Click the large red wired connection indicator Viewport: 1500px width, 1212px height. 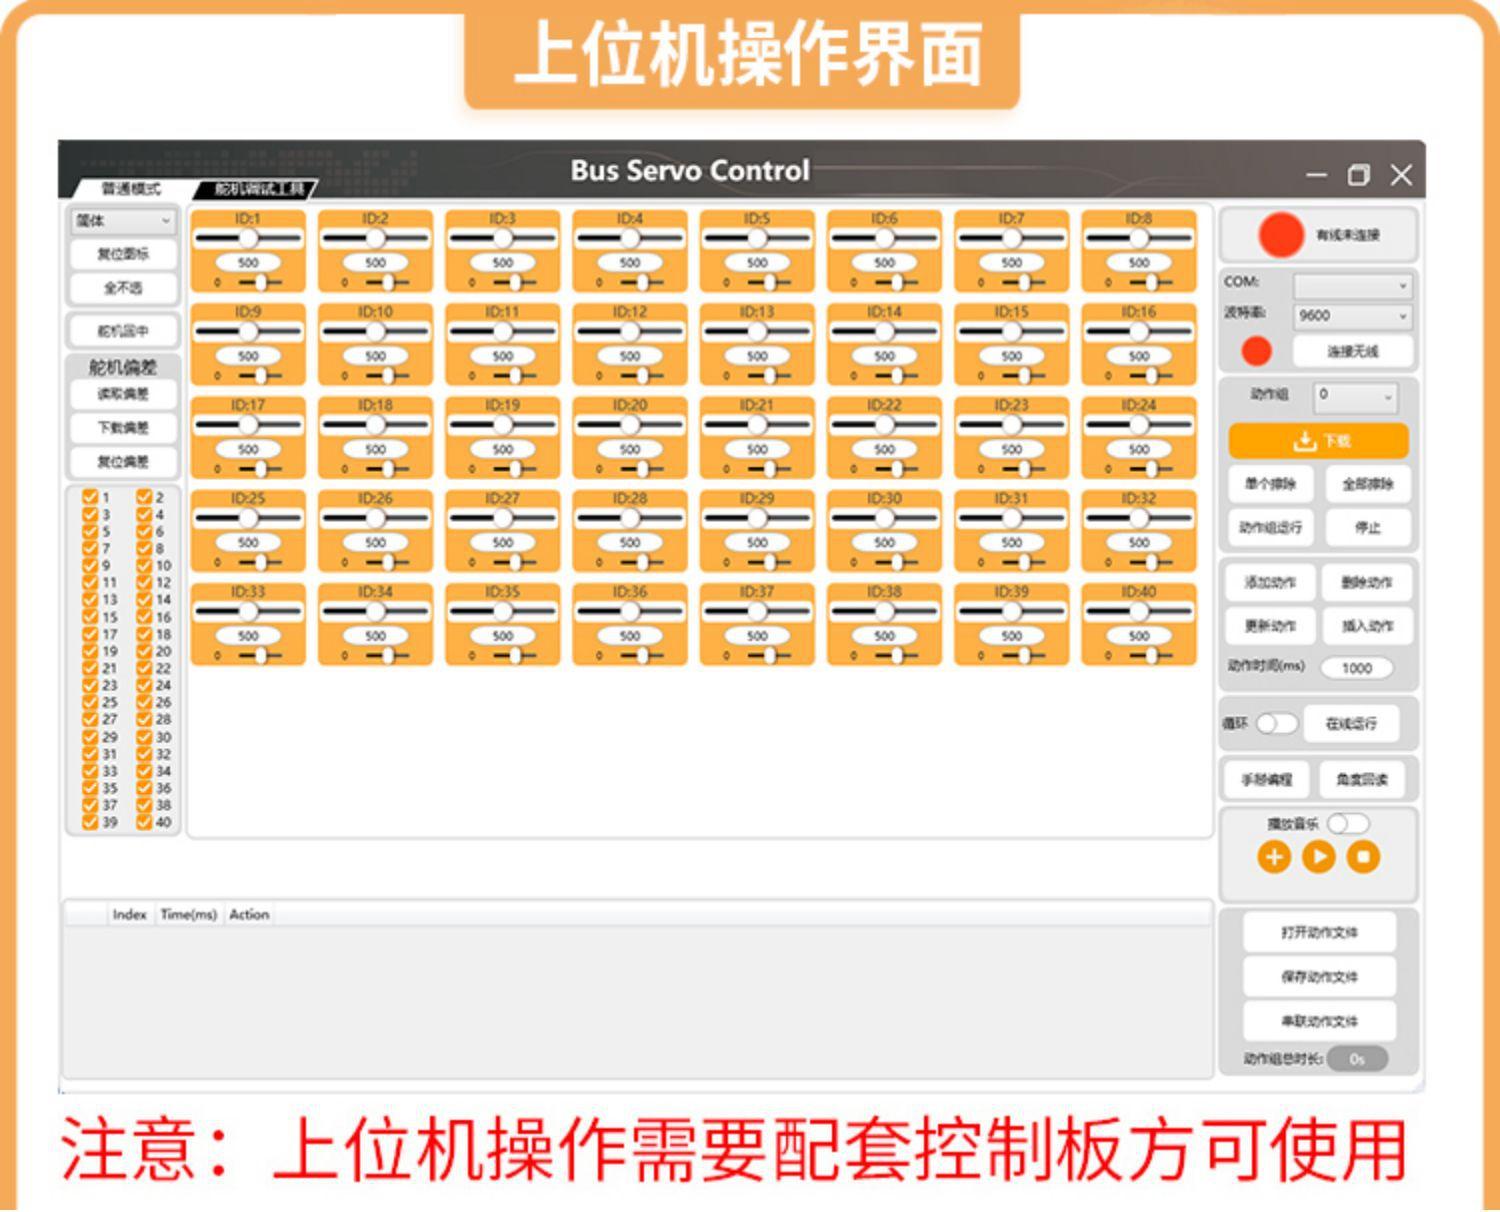tap(1281, 234)
